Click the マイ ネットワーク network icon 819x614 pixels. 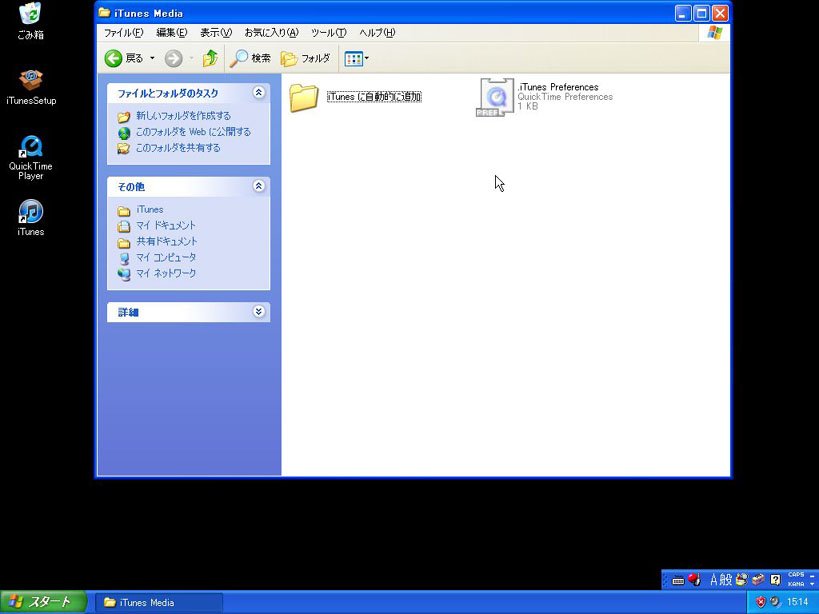click(124, 274)
